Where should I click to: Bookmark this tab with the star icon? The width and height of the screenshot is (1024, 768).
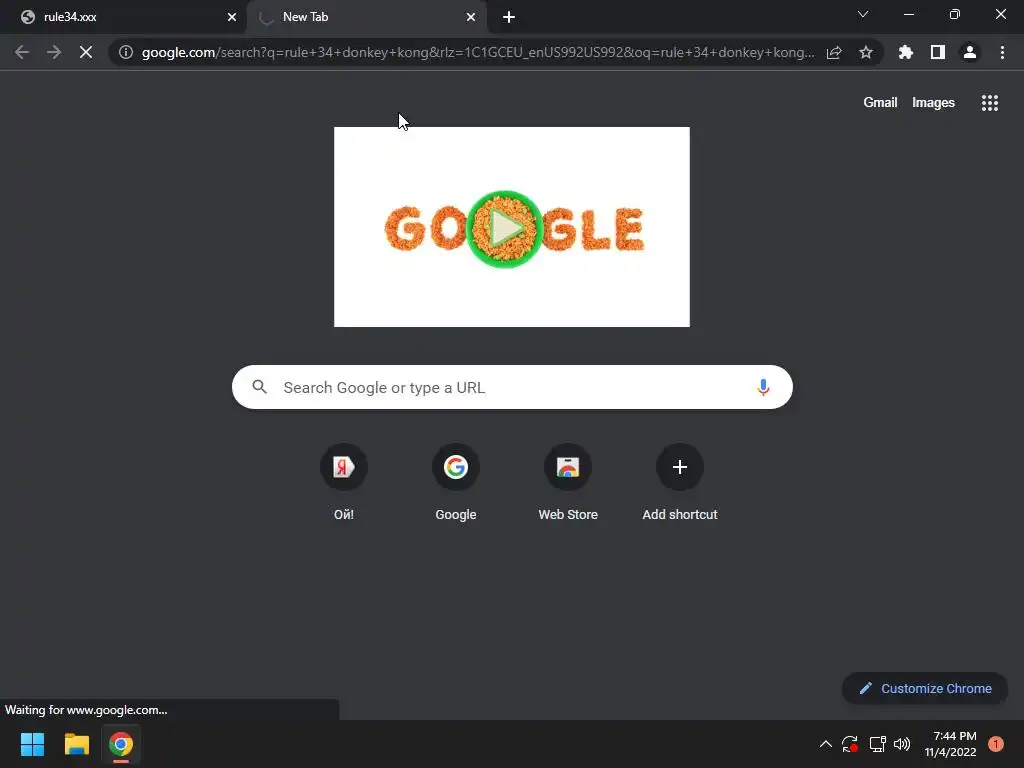866,52
